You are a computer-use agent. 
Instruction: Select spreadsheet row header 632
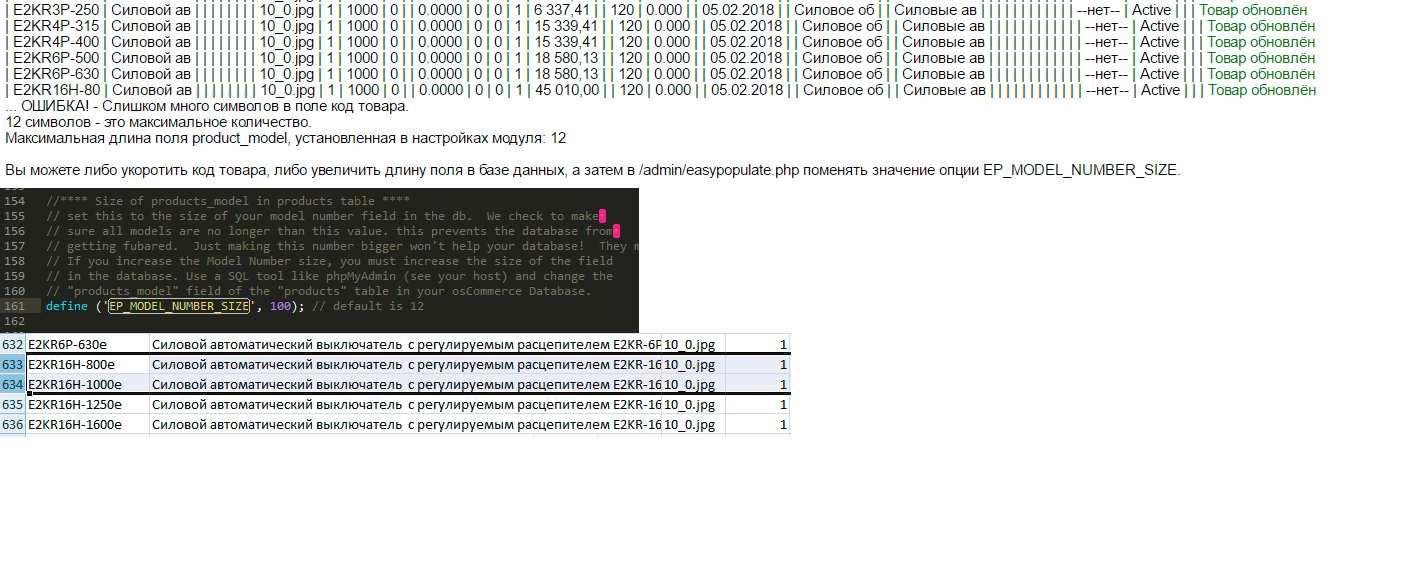click(x=13, y=344)
